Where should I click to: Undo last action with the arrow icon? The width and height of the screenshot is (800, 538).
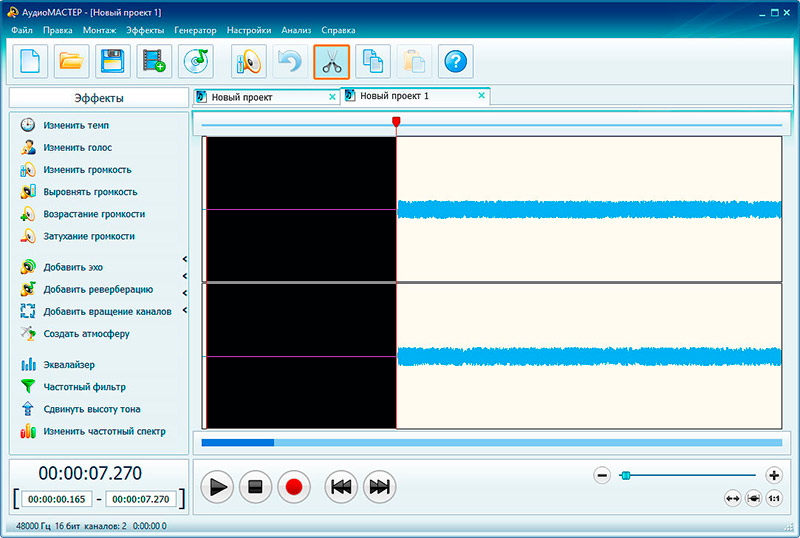(290, 61)
